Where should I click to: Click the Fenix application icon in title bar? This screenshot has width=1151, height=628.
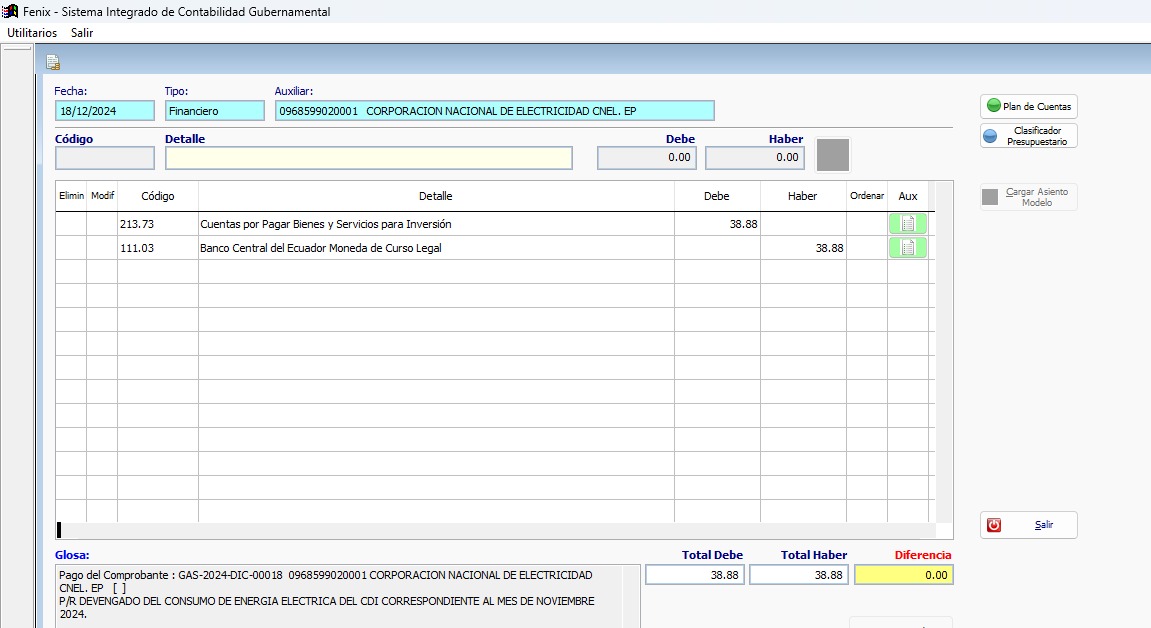(x=11, y=12)
